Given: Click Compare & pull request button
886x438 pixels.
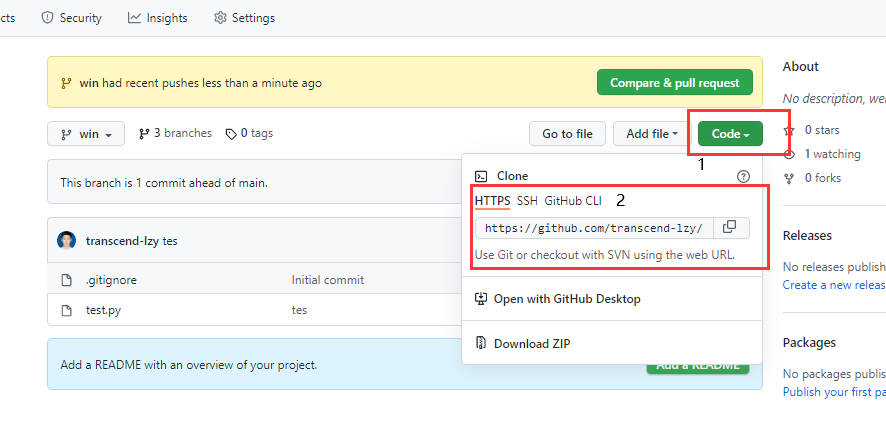Looking at the screenshot, I should 674,82.
